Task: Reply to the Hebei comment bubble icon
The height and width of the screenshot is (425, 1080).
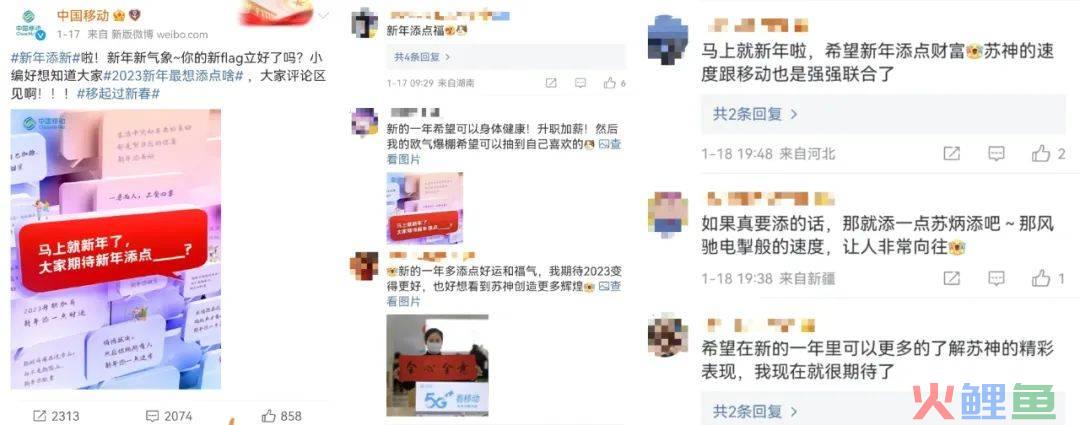Action: point(996,154)
